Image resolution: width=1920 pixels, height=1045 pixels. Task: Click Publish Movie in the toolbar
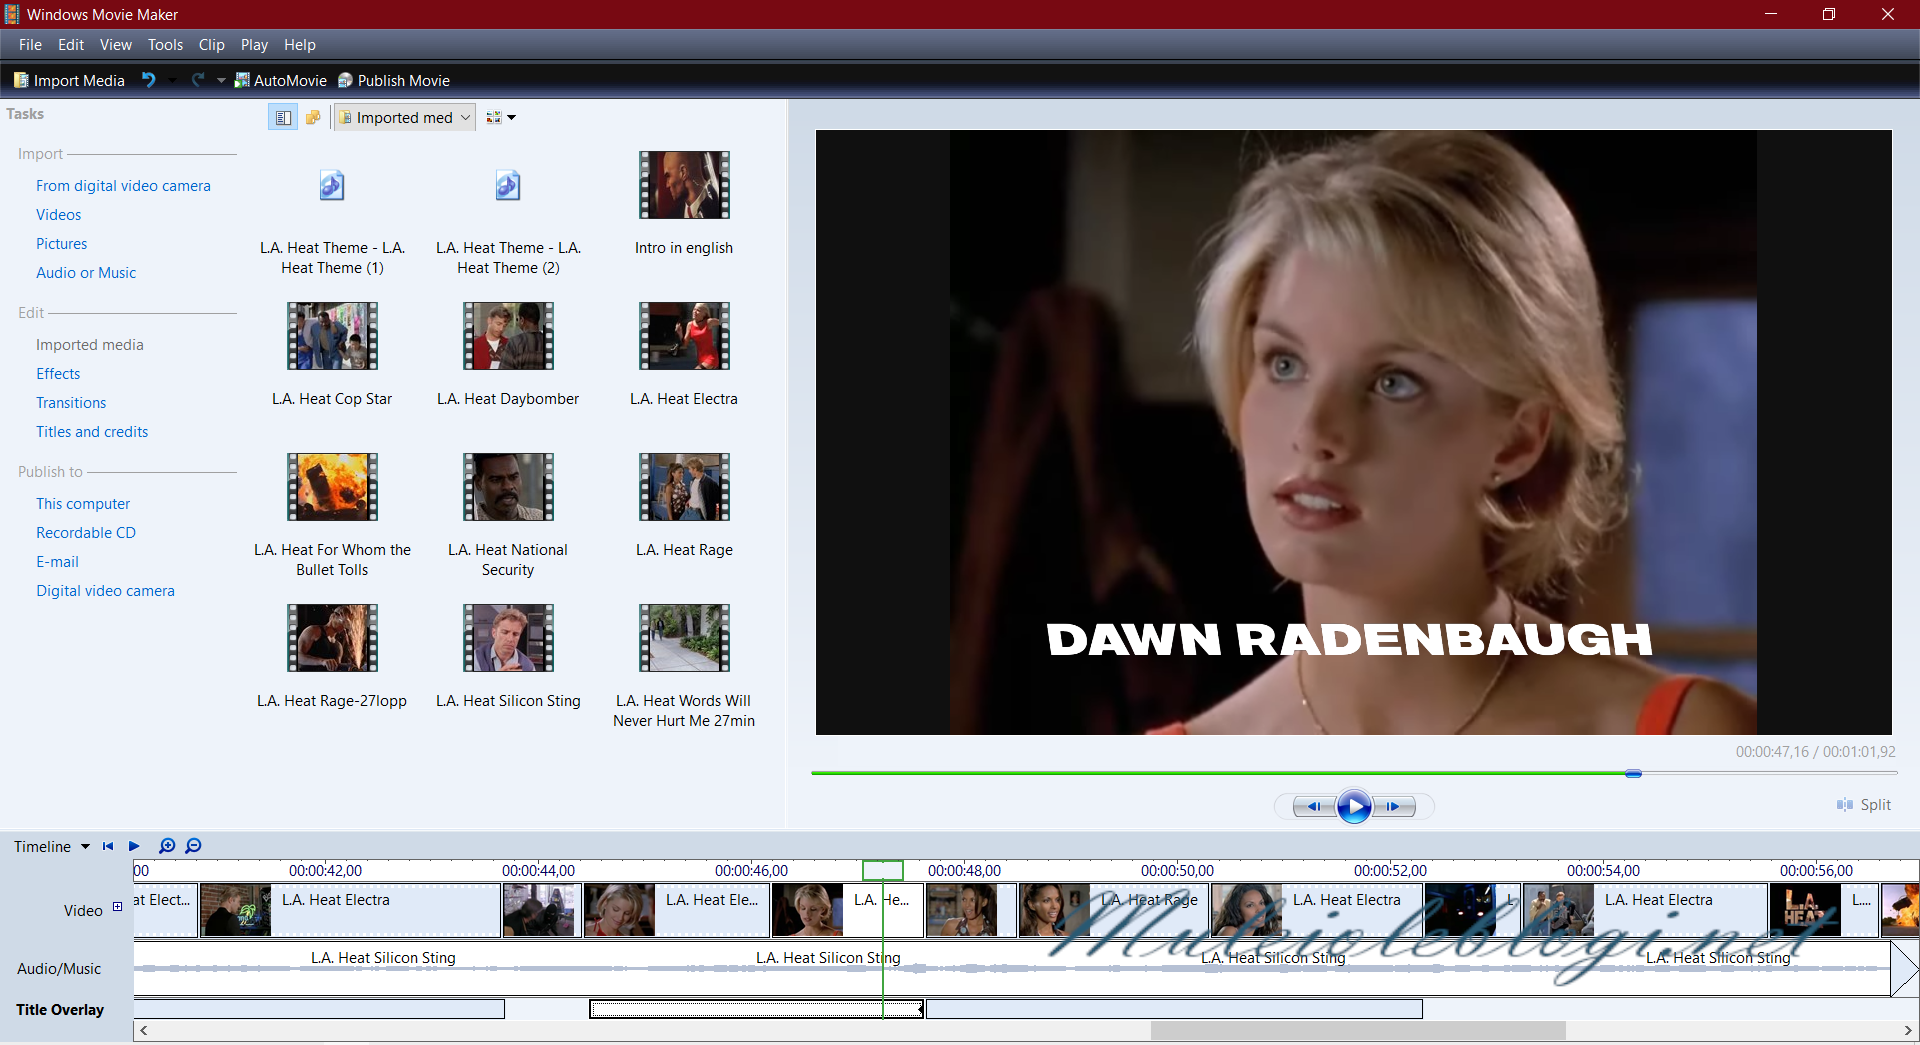coord(394,80)
